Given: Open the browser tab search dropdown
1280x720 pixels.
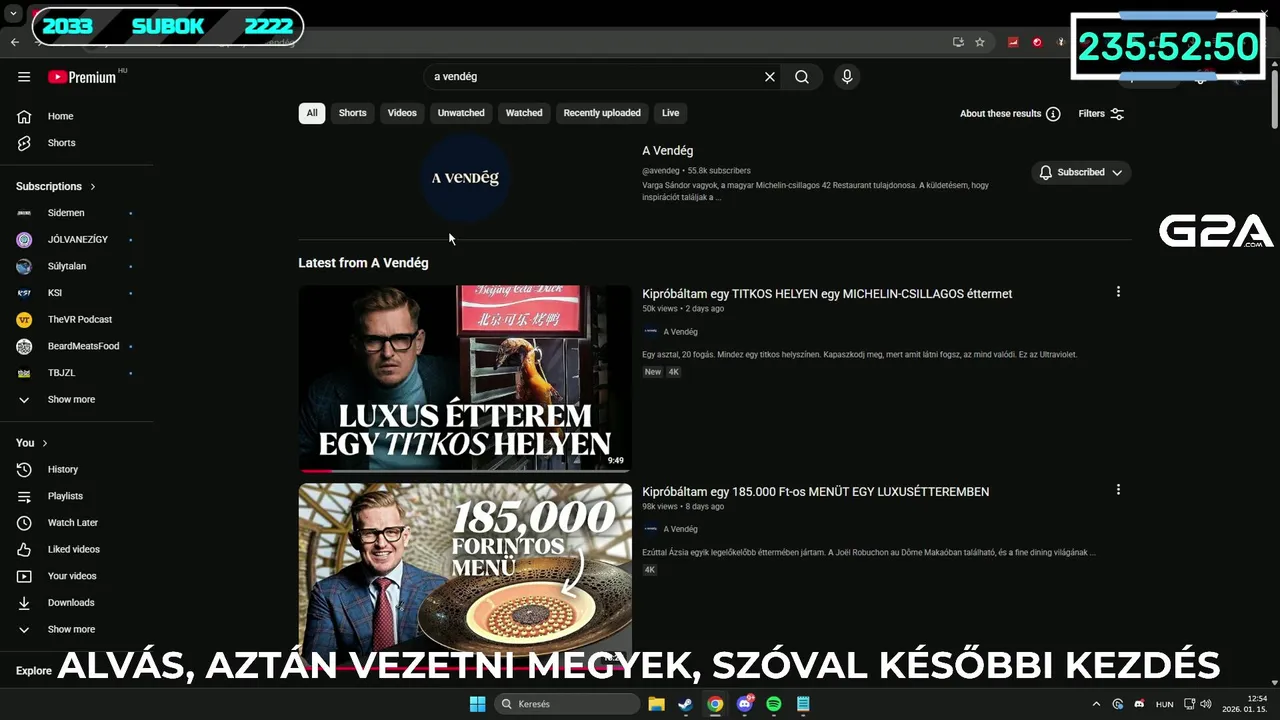Looking at the screenshot, I should 13,14.
